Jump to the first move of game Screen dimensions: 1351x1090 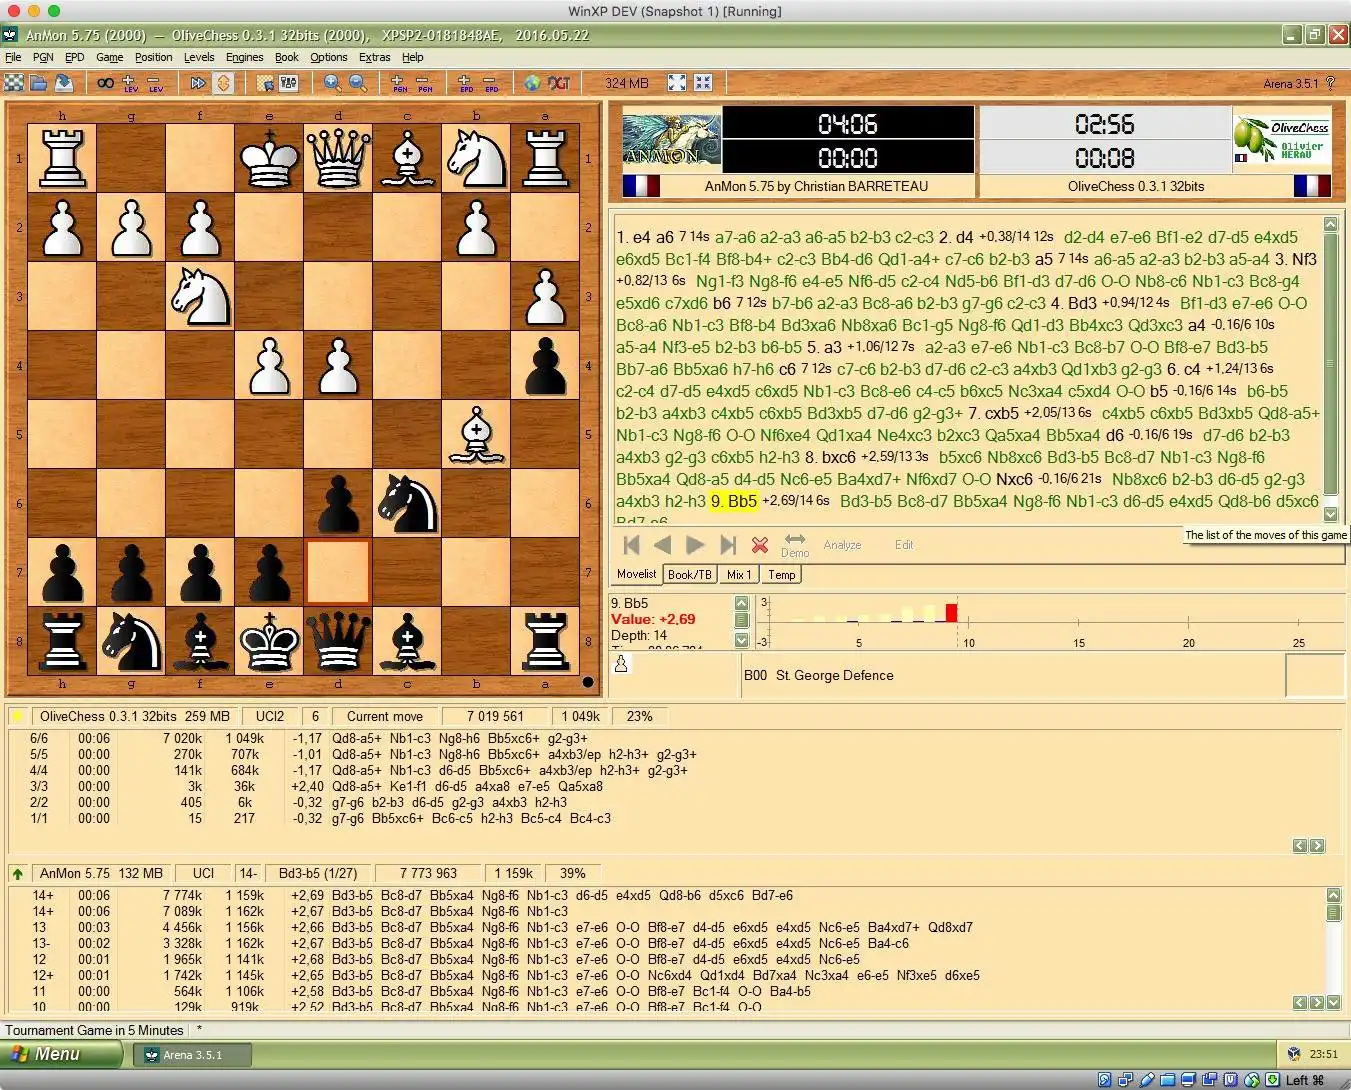click(x=631, y=545)
